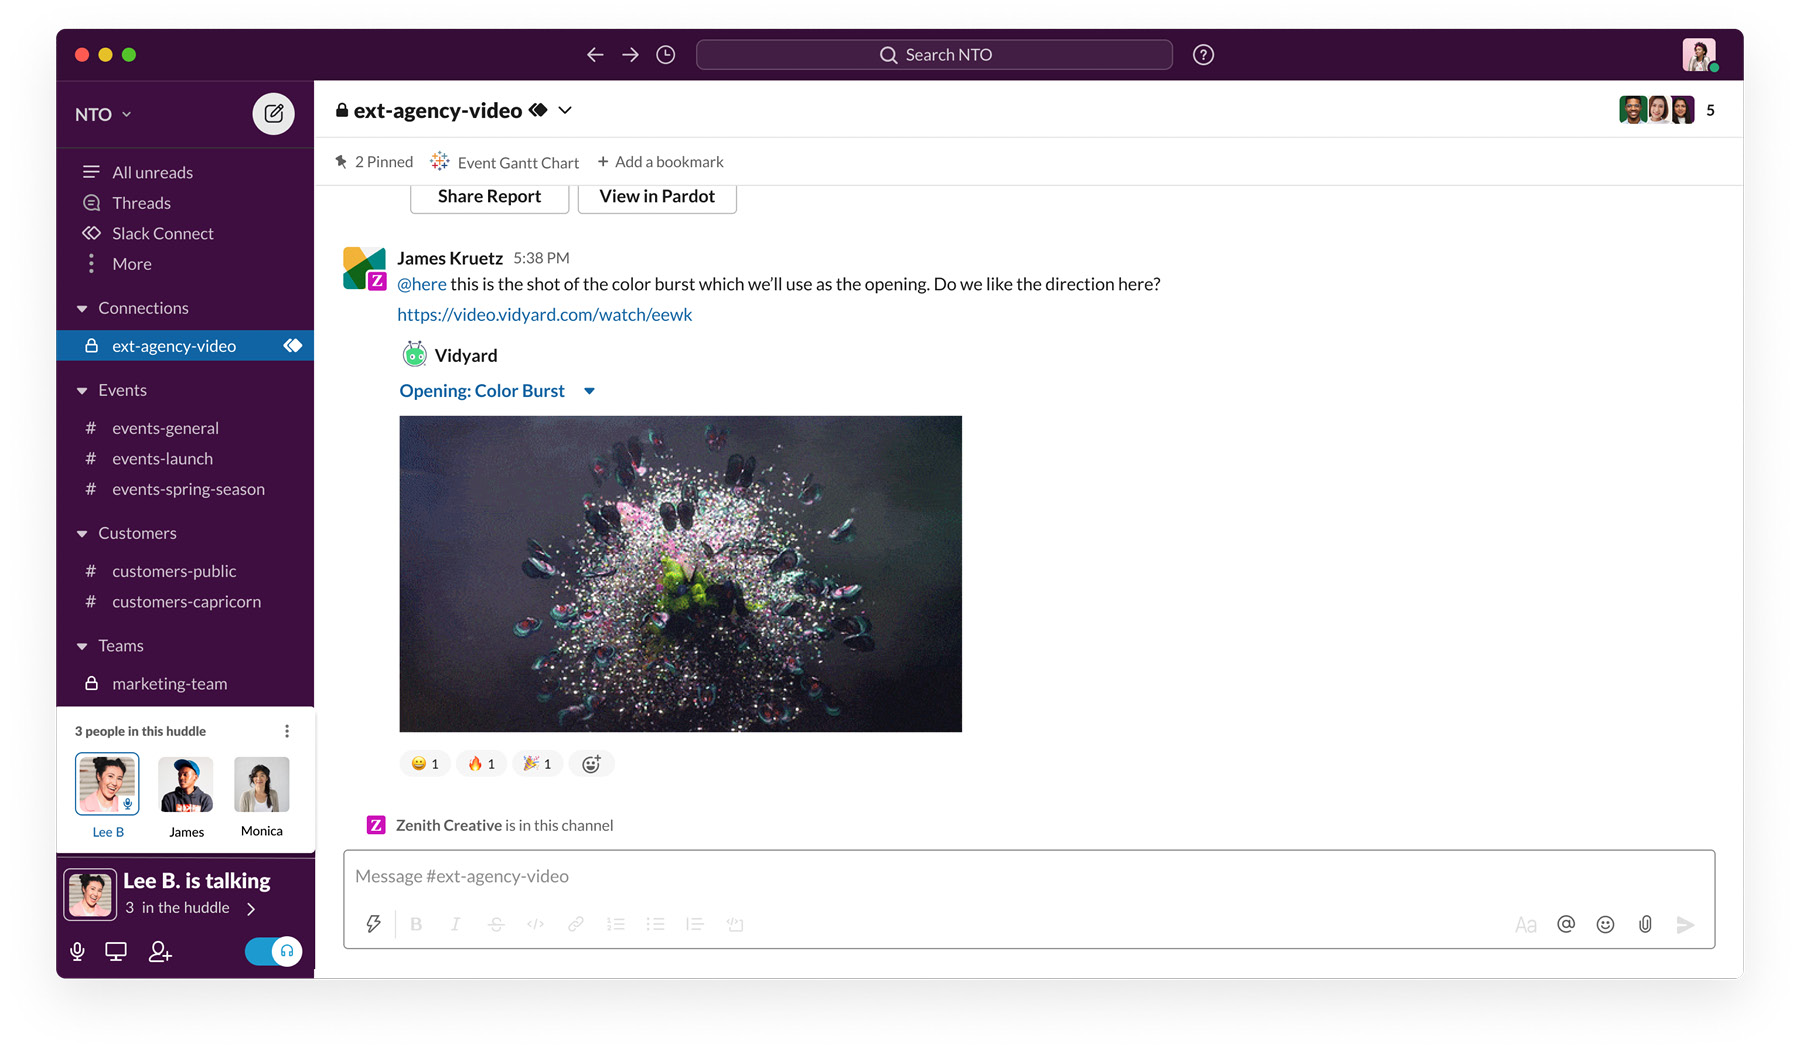This screenshot has height=1050, width=1800.
Task: Select ext-agency-video in sidebar
Action: point(185,346)
